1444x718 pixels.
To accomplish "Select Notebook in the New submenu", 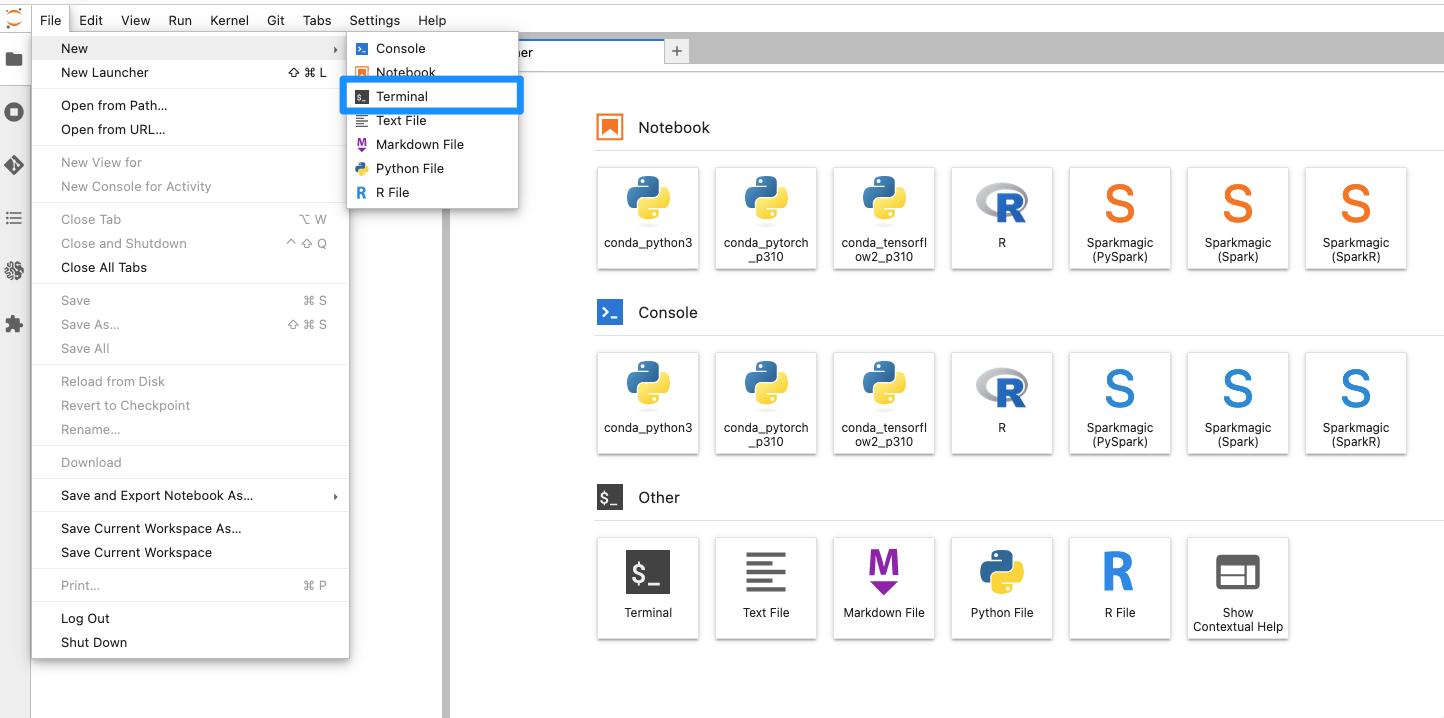I will [432, 72].
